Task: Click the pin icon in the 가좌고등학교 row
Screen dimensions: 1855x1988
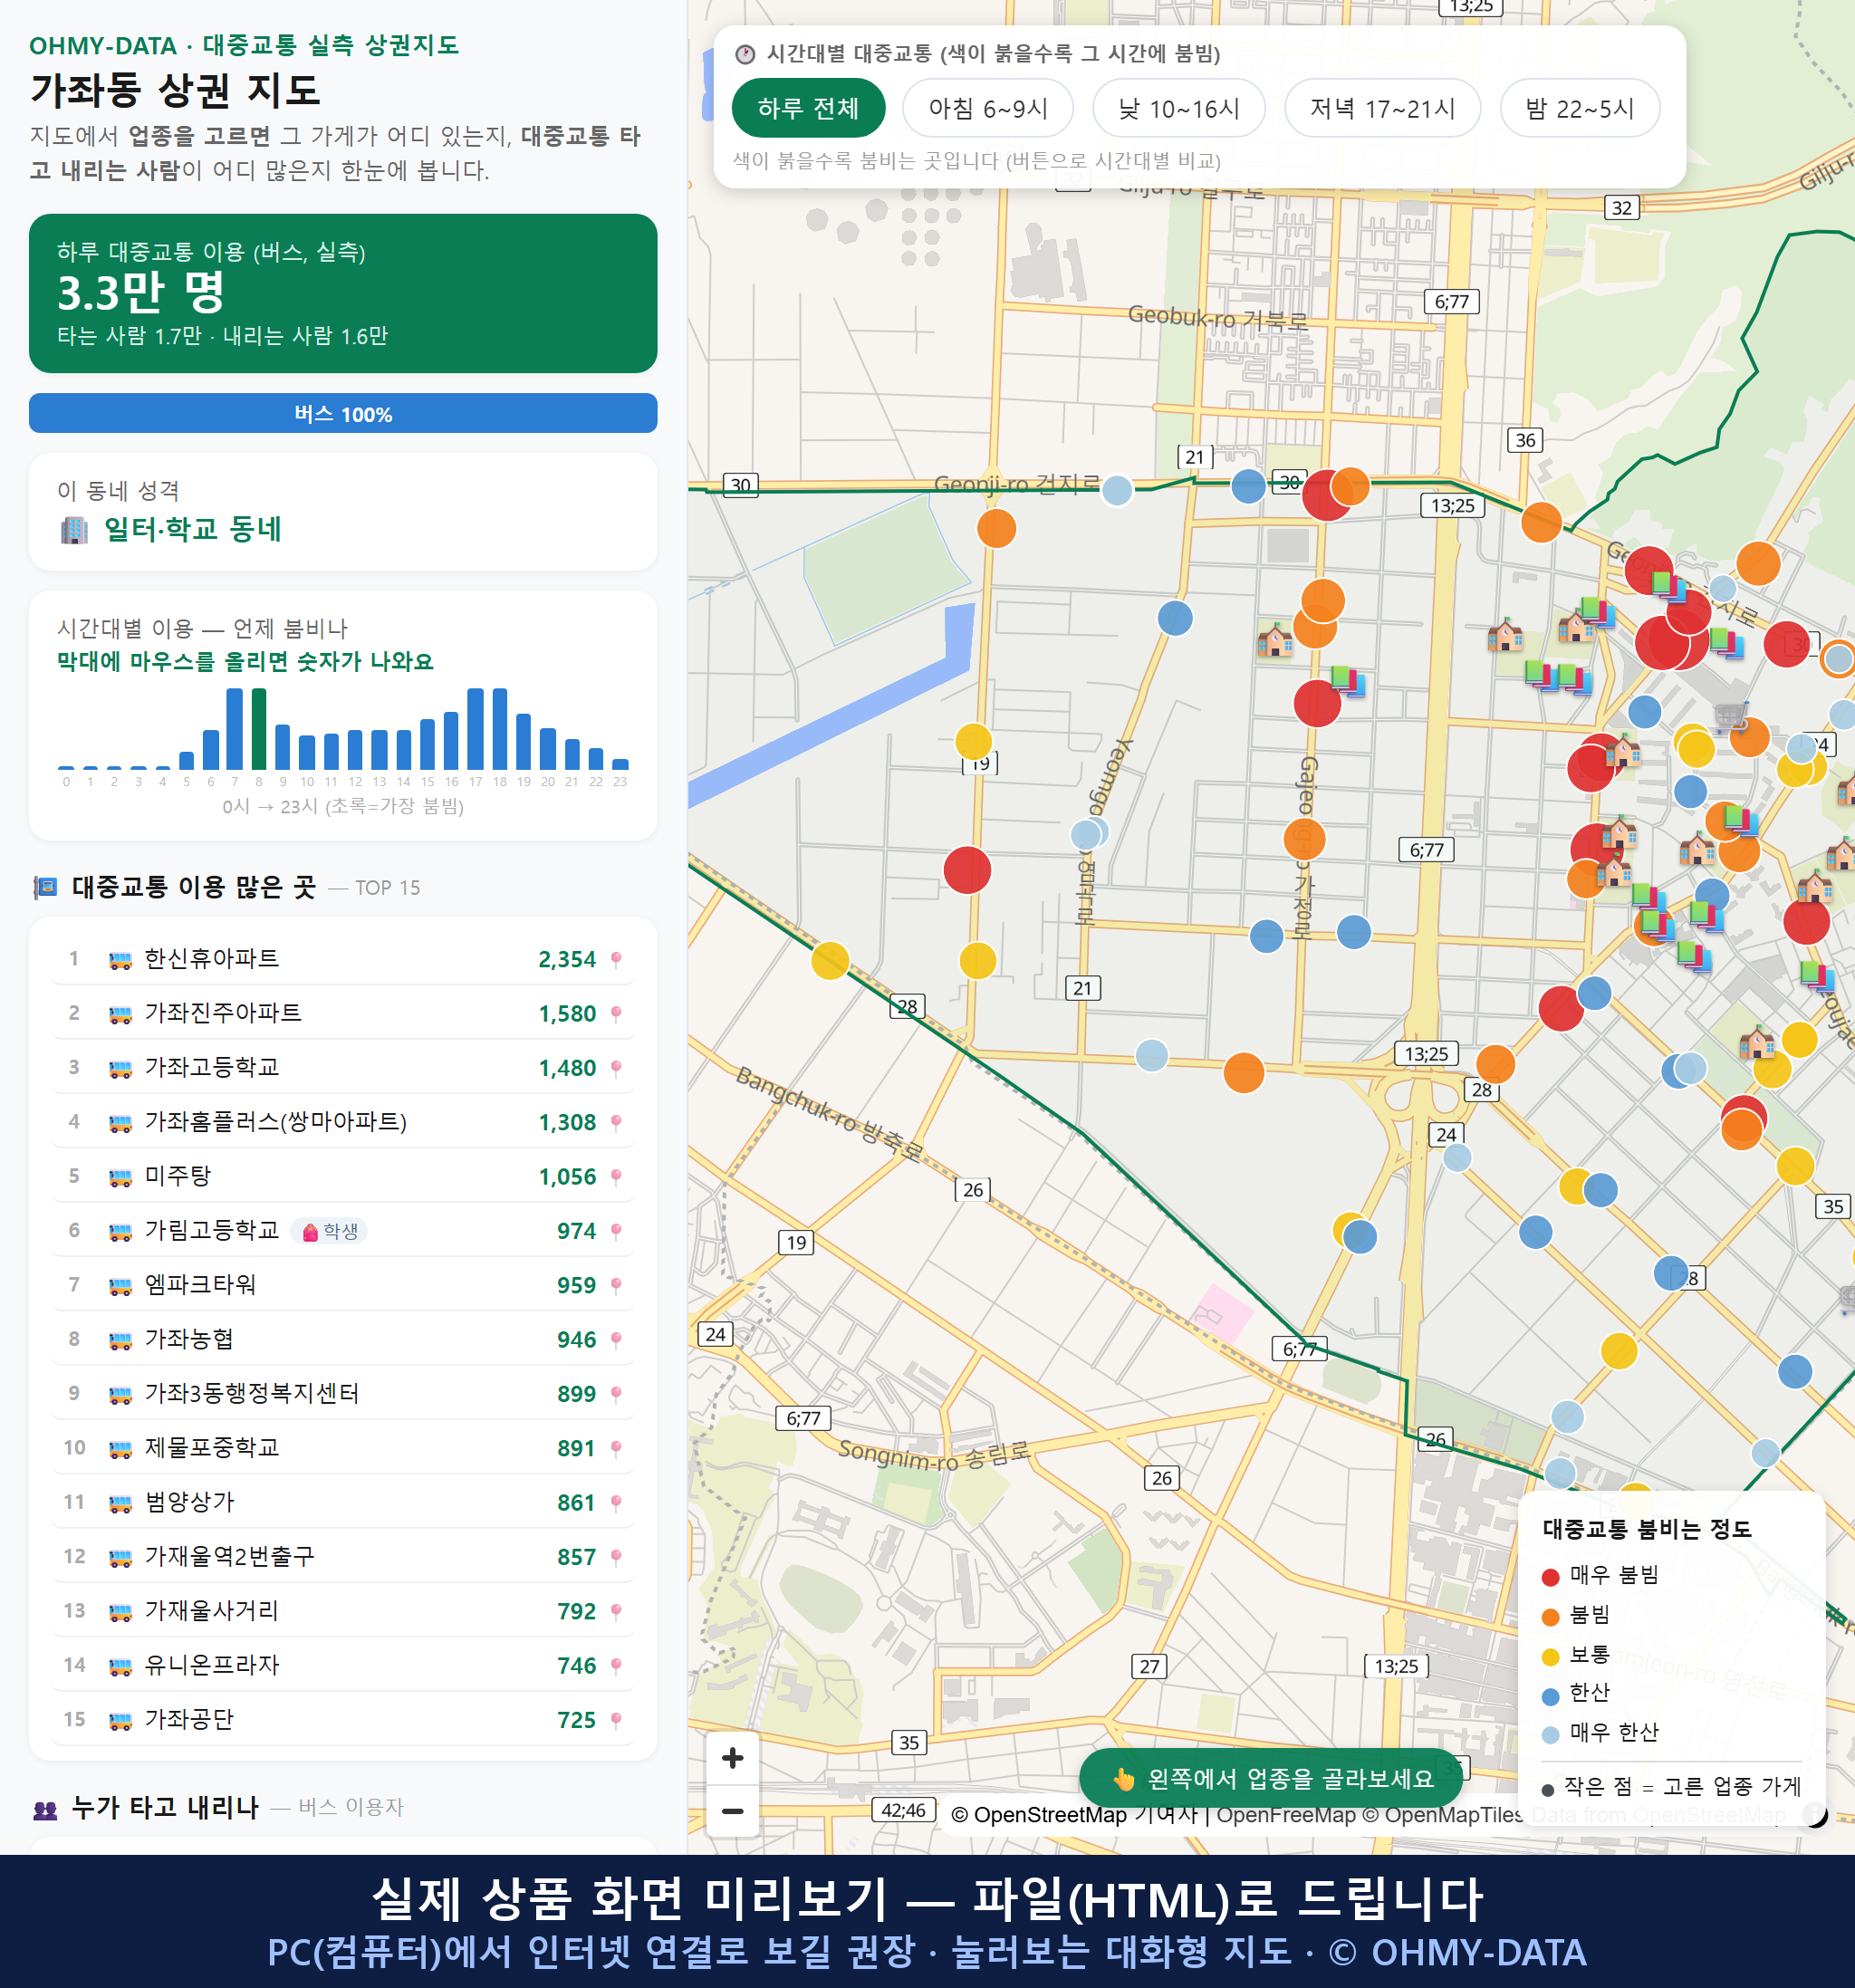Action: (x=616, y=1068)
